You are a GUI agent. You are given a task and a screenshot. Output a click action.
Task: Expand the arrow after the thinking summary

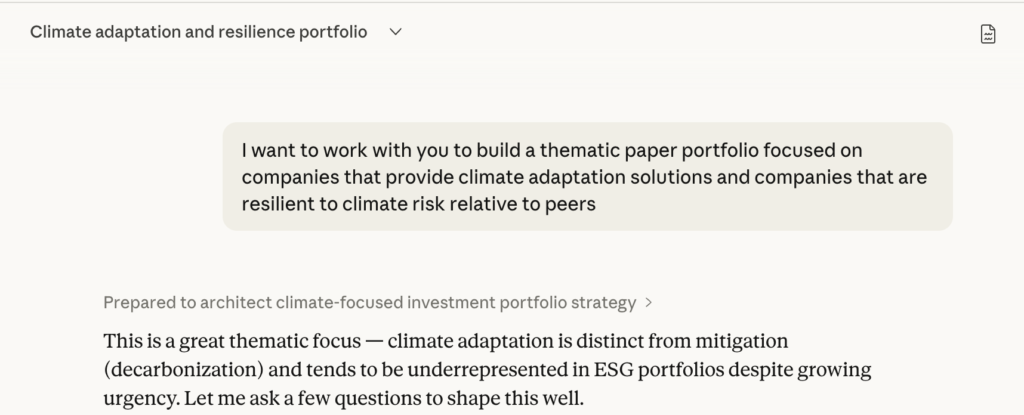(x=649, y=302)
